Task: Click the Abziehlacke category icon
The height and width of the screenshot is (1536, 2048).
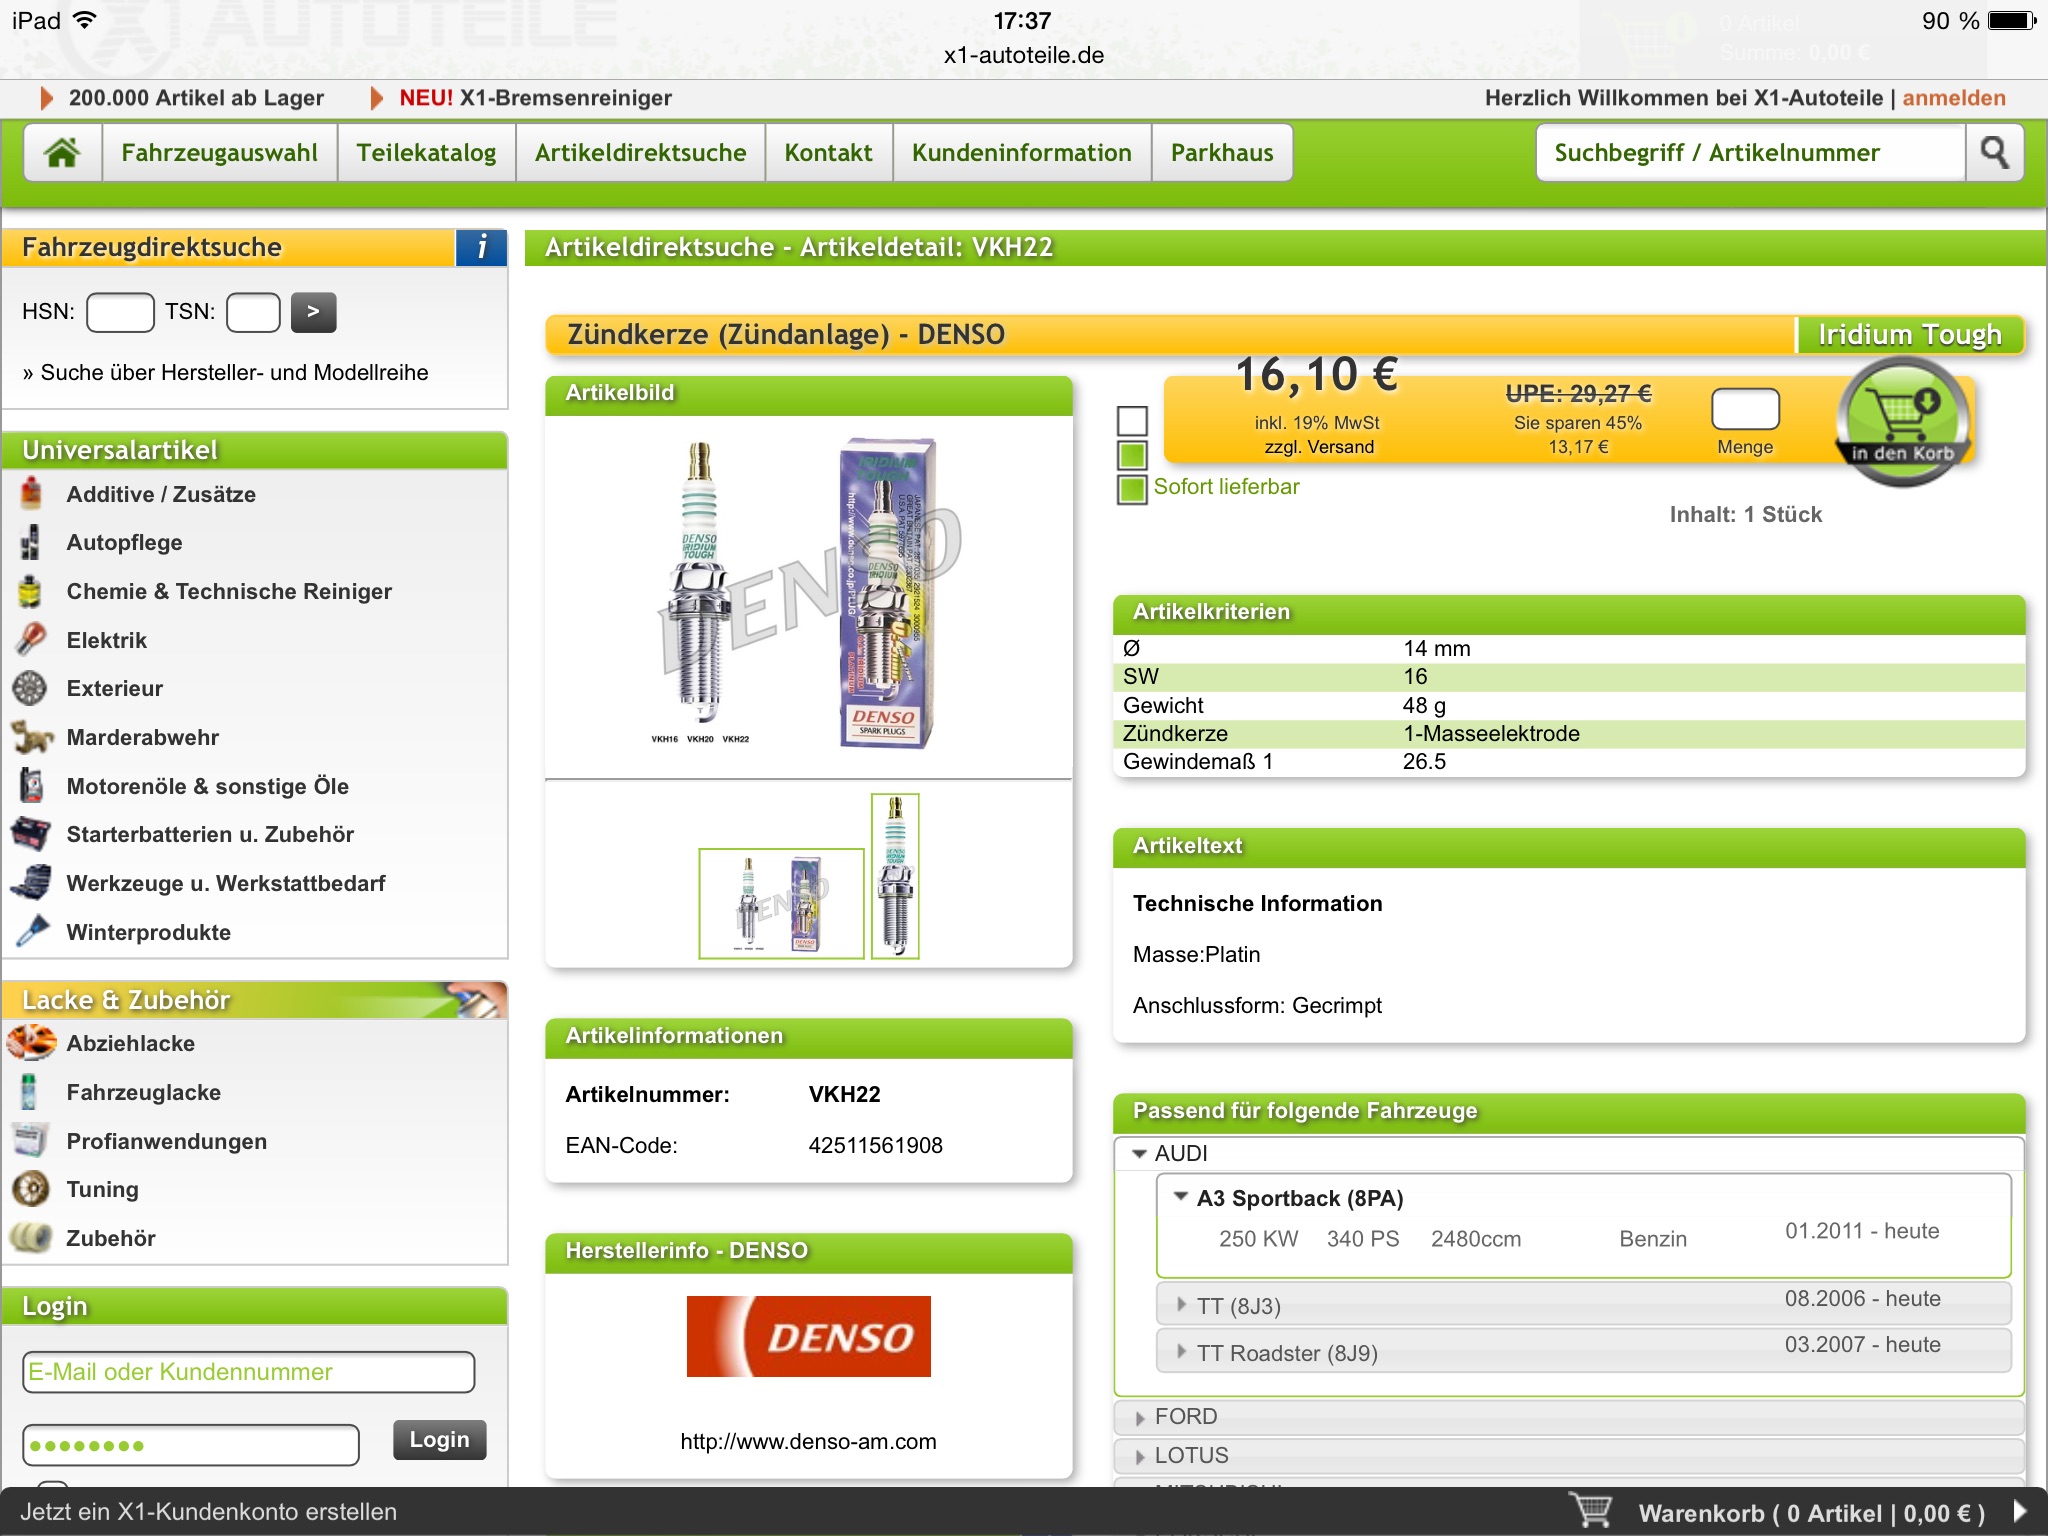Action: click(x=31, y=1043)
